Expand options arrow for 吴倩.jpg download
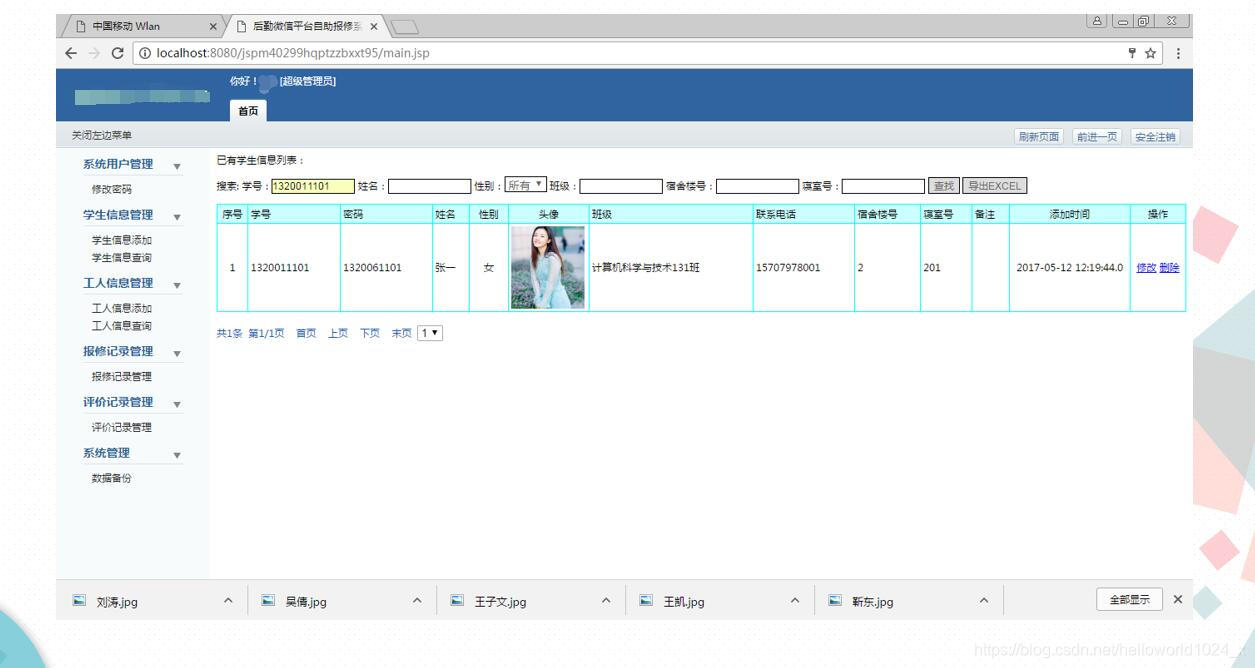This screenshot has height=668, width=1255. (x=417, y=601)
